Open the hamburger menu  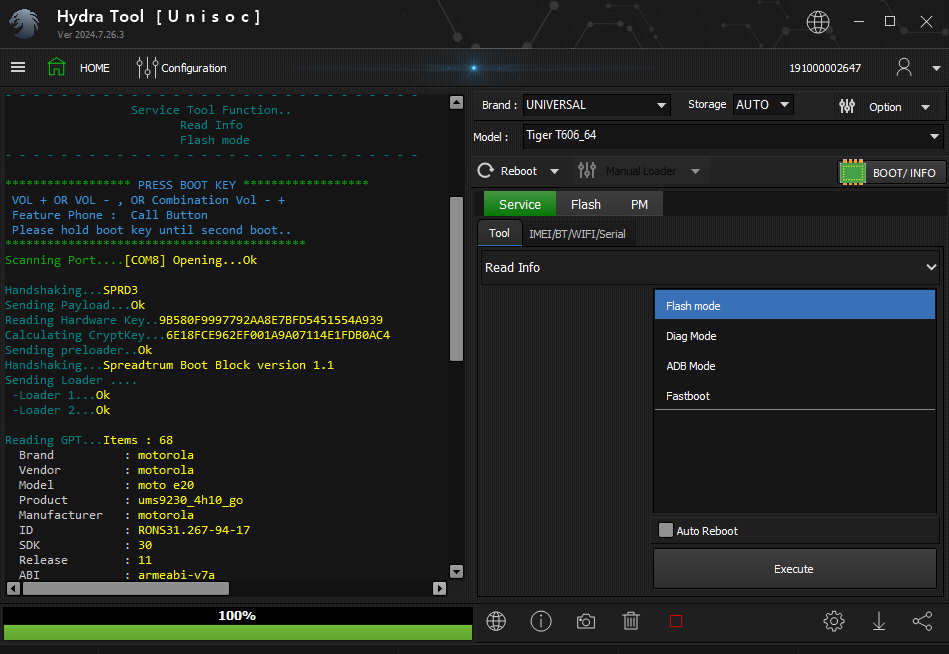click(18, 67)
